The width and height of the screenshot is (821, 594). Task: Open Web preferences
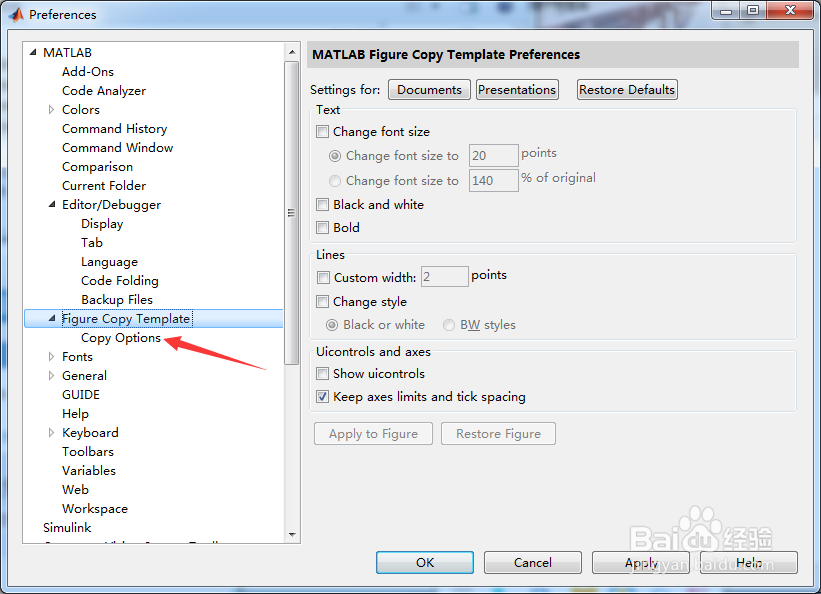click(x=75, y=490)
